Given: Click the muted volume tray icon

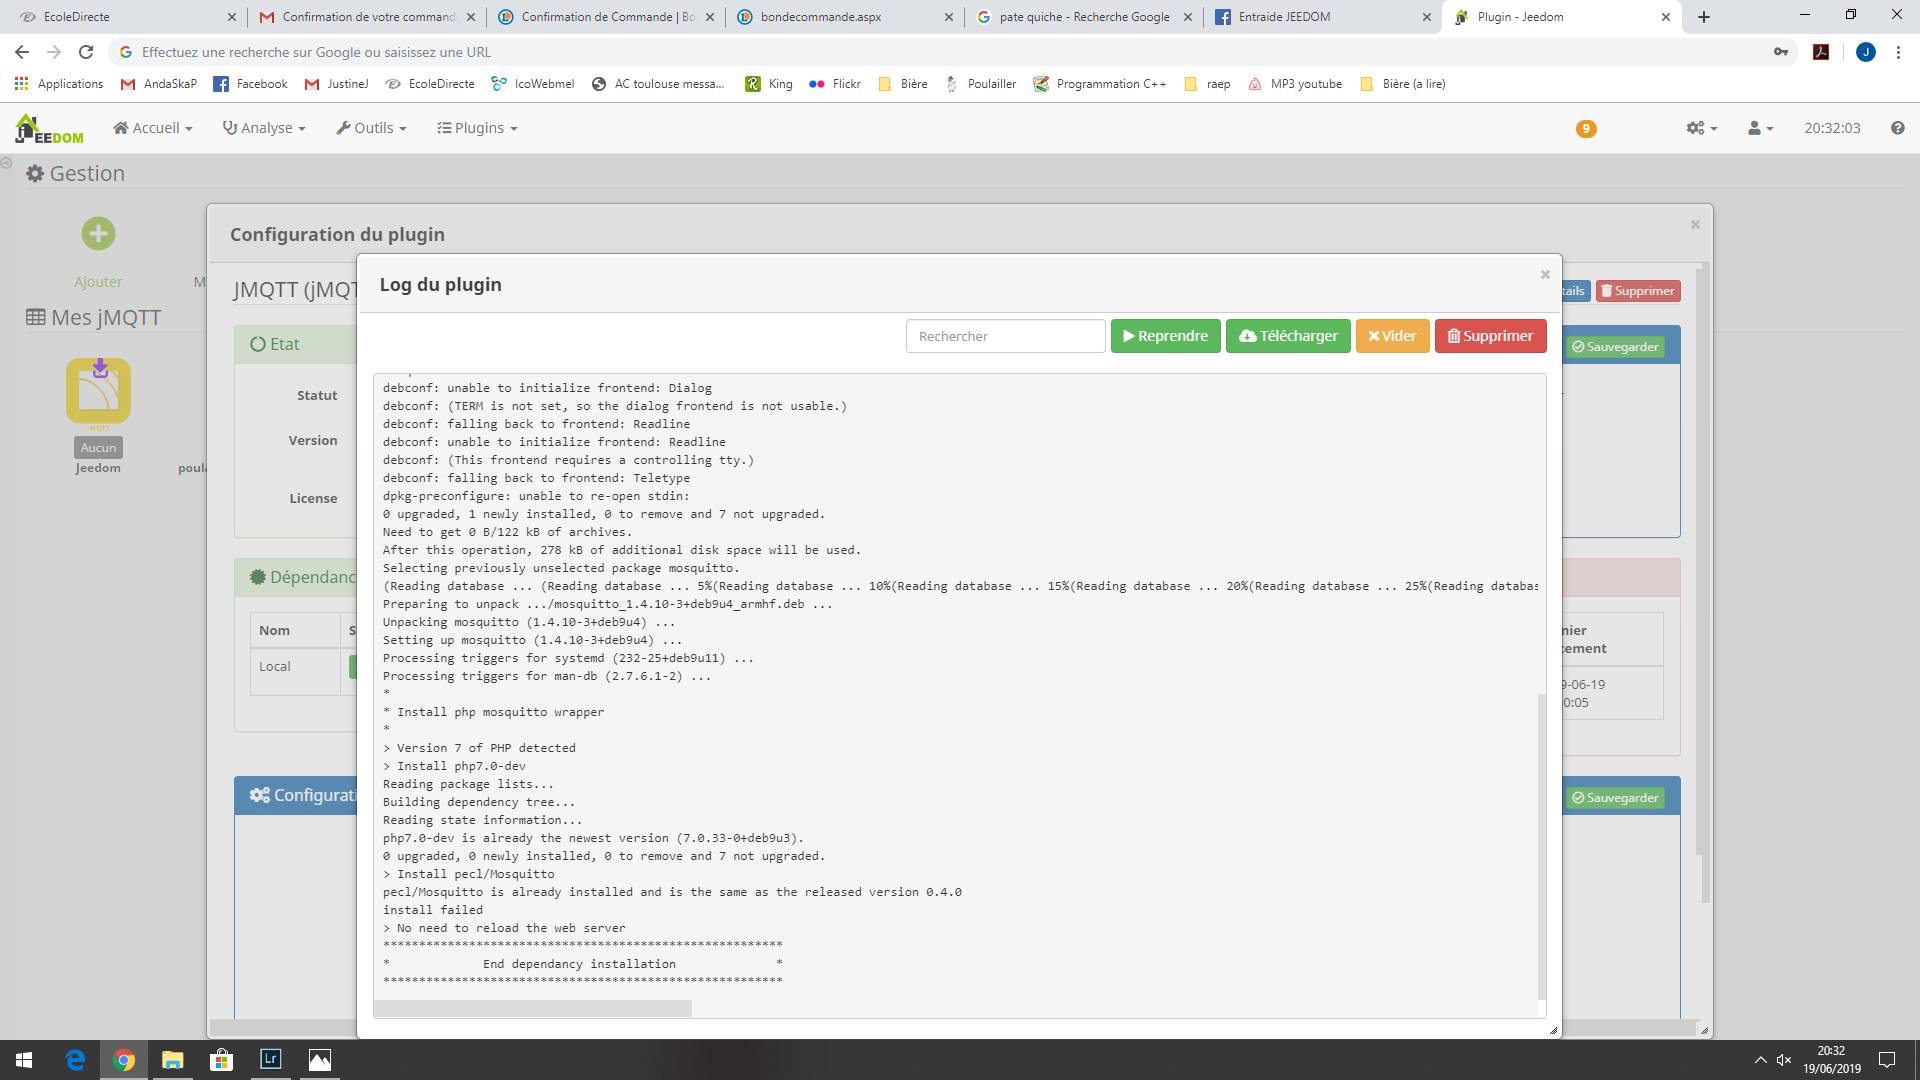Looking at the screenshot, I should 1783,1060.
